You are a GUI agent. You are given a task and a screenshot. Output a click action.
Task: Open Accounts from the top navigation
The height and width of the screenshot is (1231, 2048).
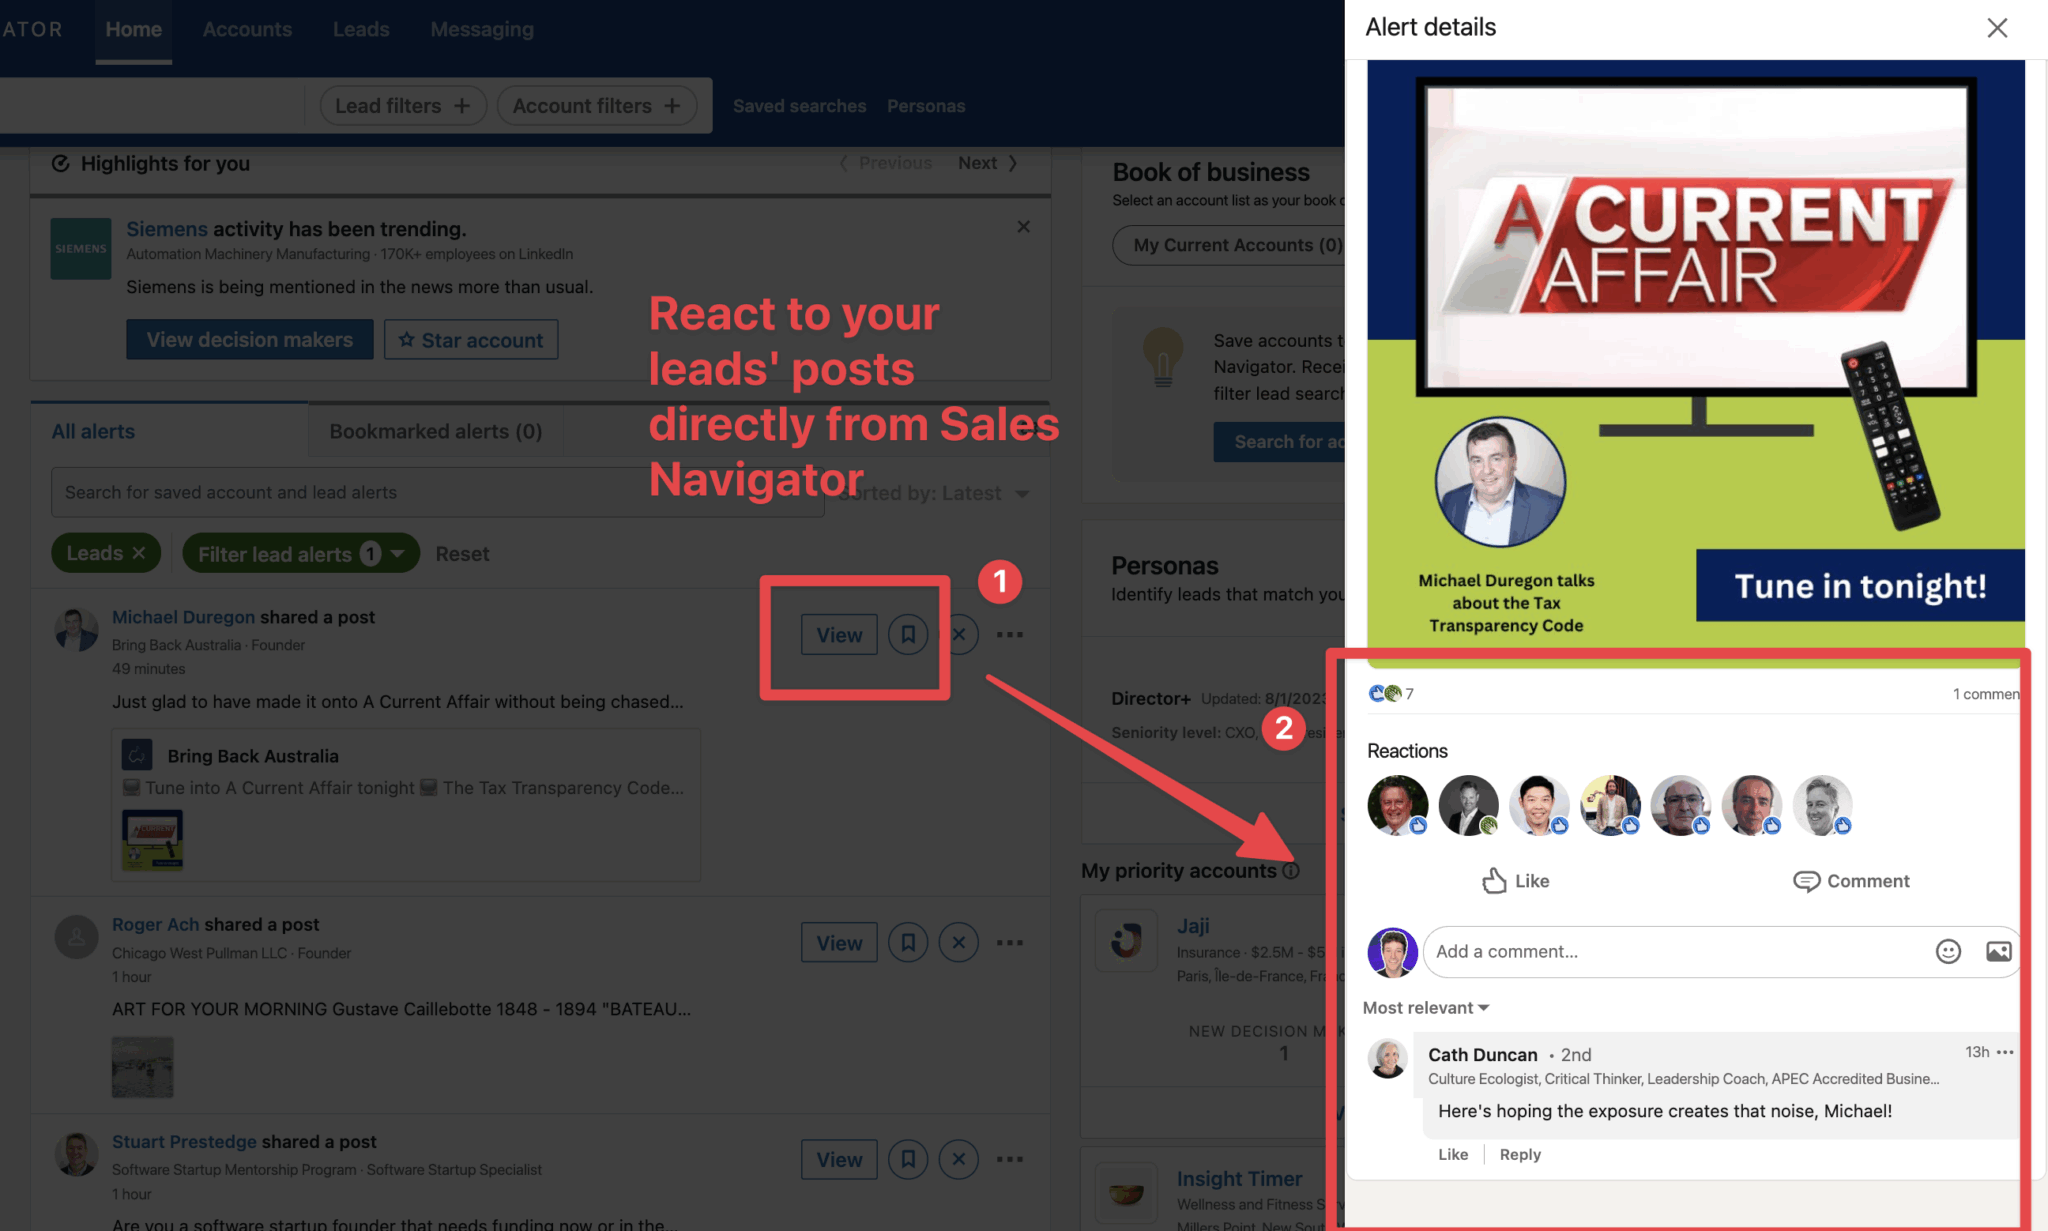(247, 29)
